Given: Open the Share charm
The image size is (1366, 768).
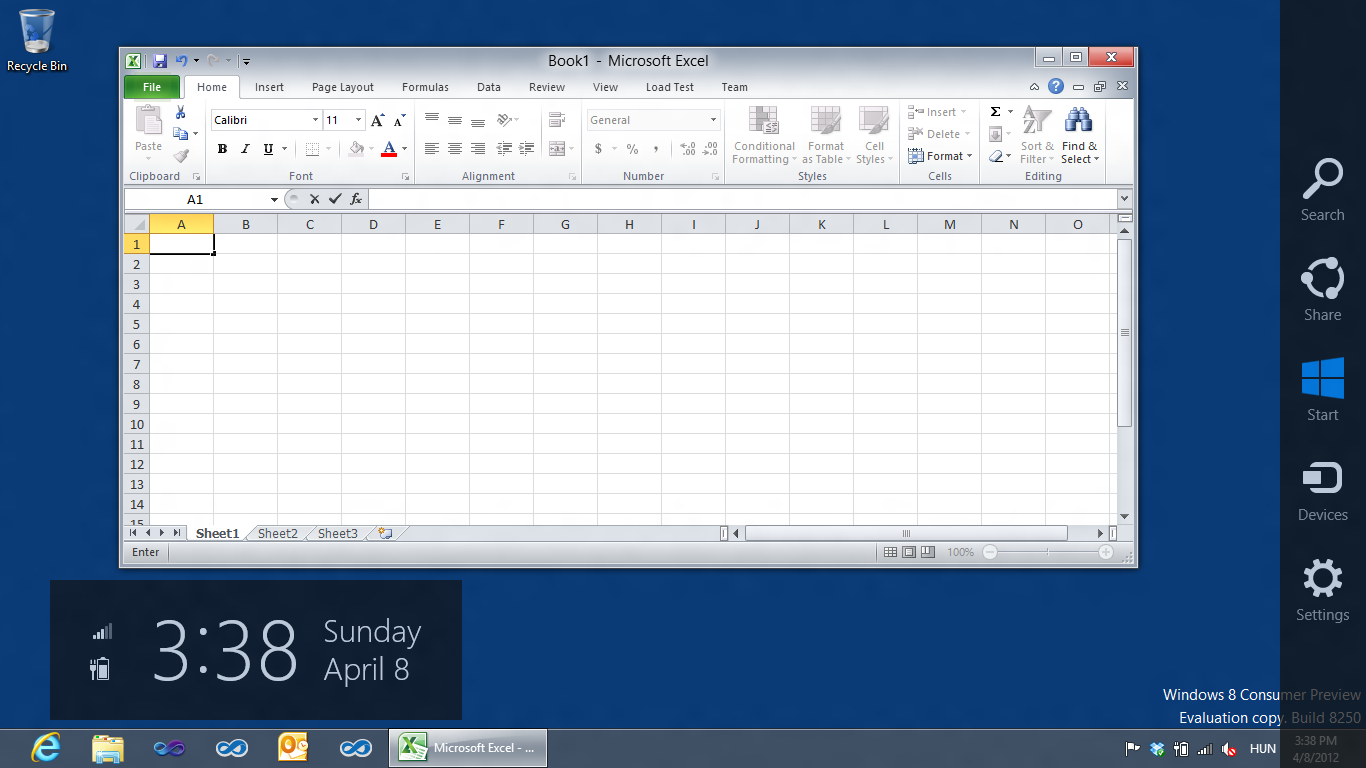Looking at the screenshot, I should [1322, 290].
